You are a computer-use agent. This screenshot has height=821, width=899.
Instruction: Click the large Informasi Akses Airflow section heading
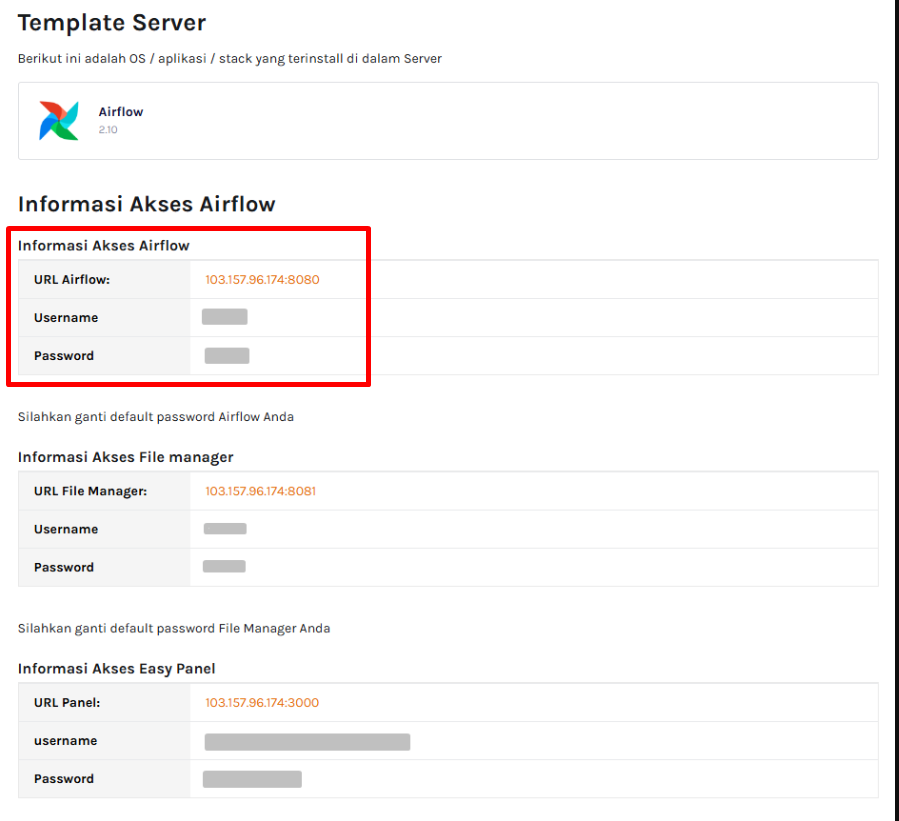click(146, 204)
